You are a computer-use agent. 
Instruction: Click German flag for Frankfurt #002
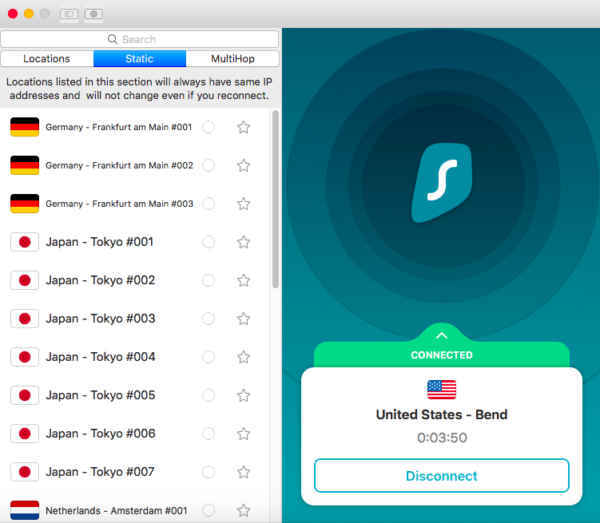pos(24,165)
